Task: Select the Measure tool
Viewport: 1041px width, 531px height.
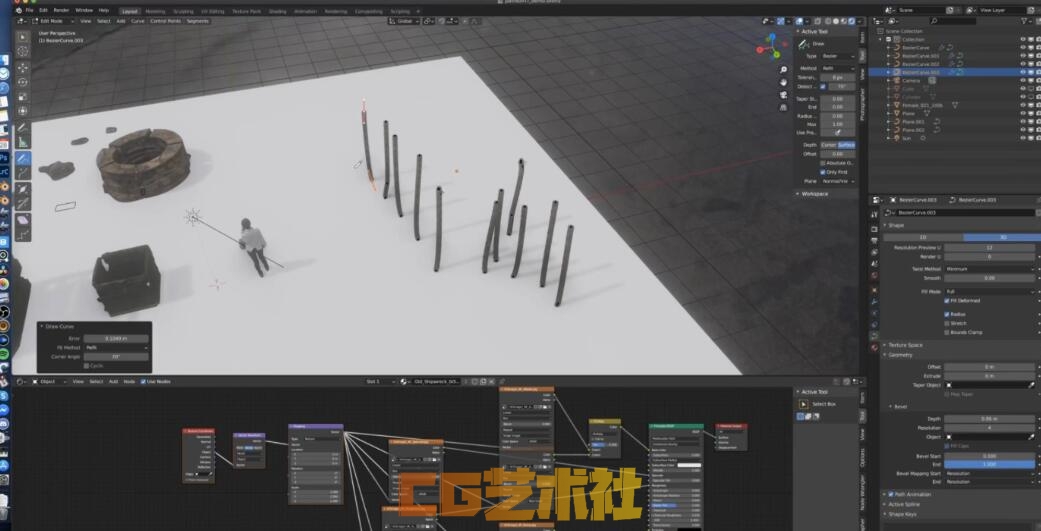Action: 23,141
